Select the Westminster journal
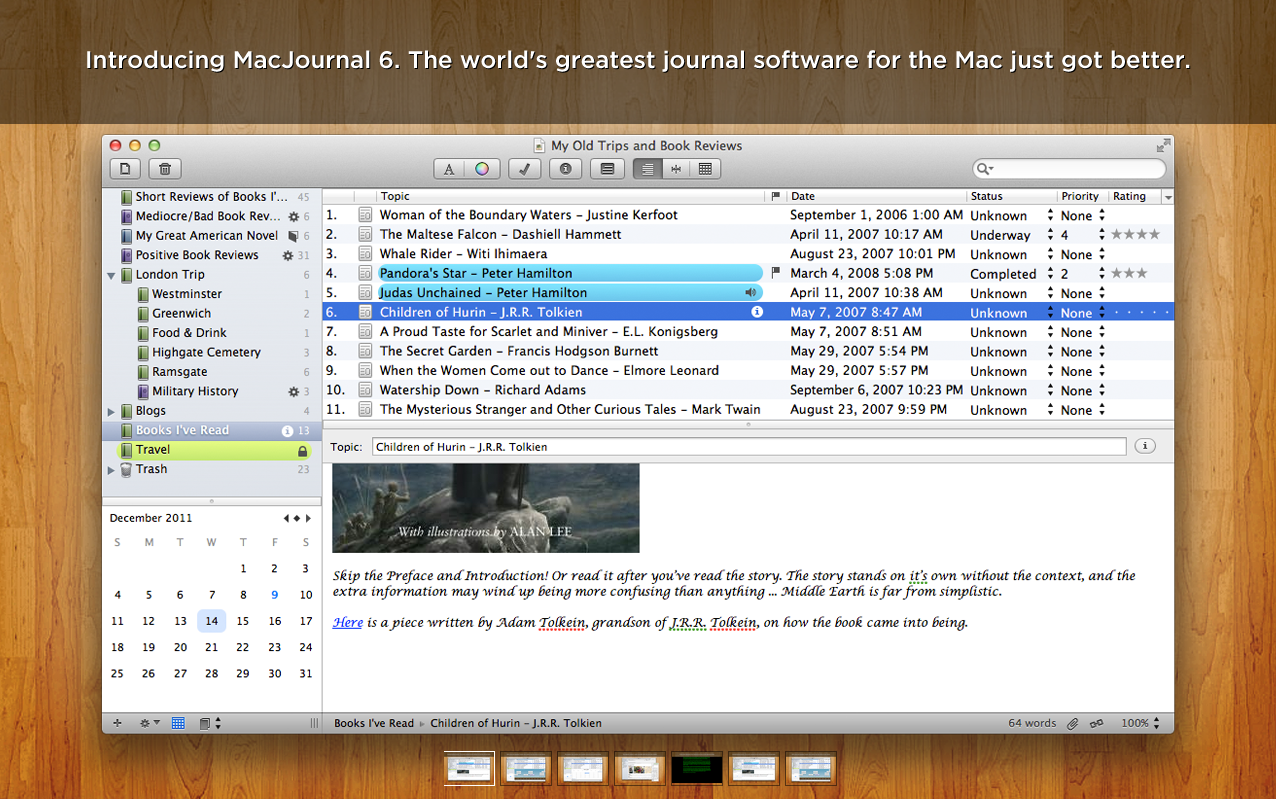Viewport: 1276px width, 799px height. point(187,294)
